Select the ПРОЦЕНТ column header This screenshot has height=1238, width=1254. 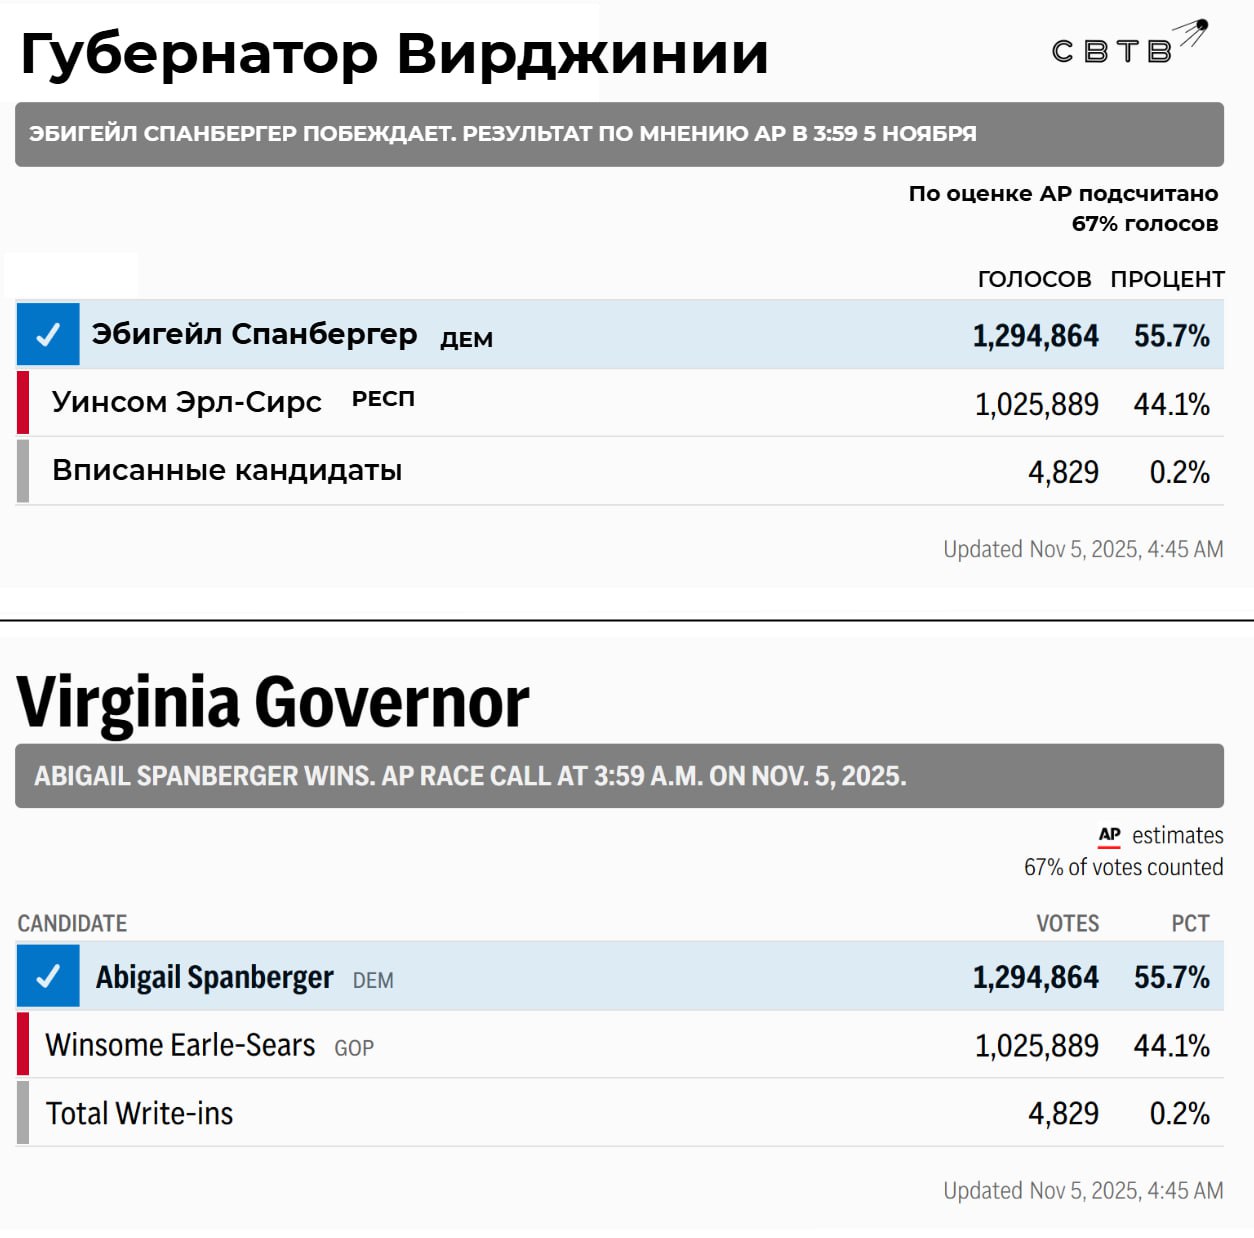coord(1167,279)
